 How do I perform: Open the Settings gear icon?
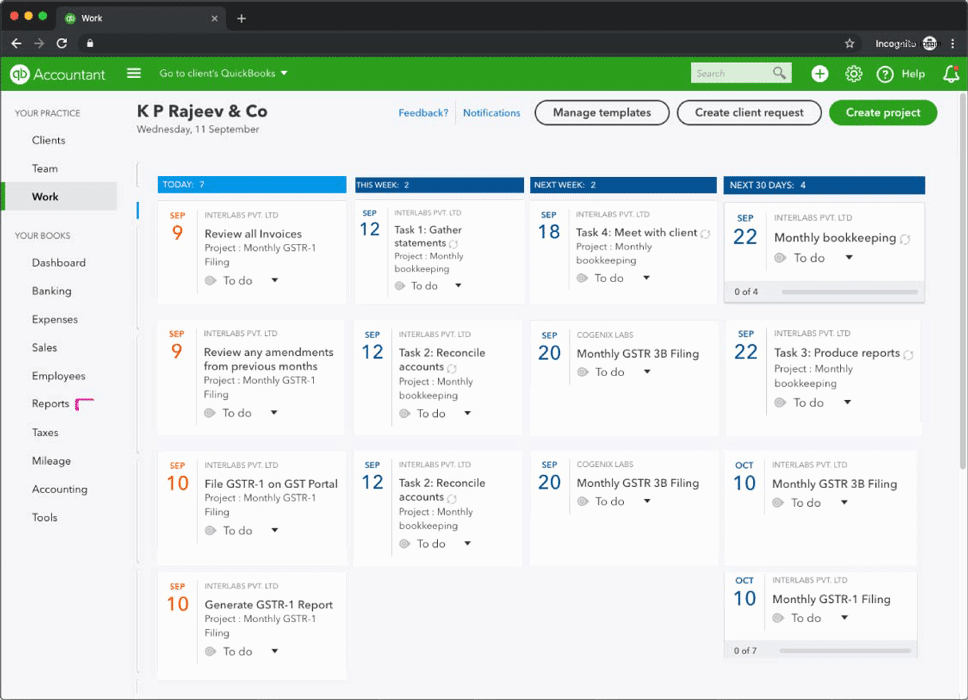tap(853, 74)
